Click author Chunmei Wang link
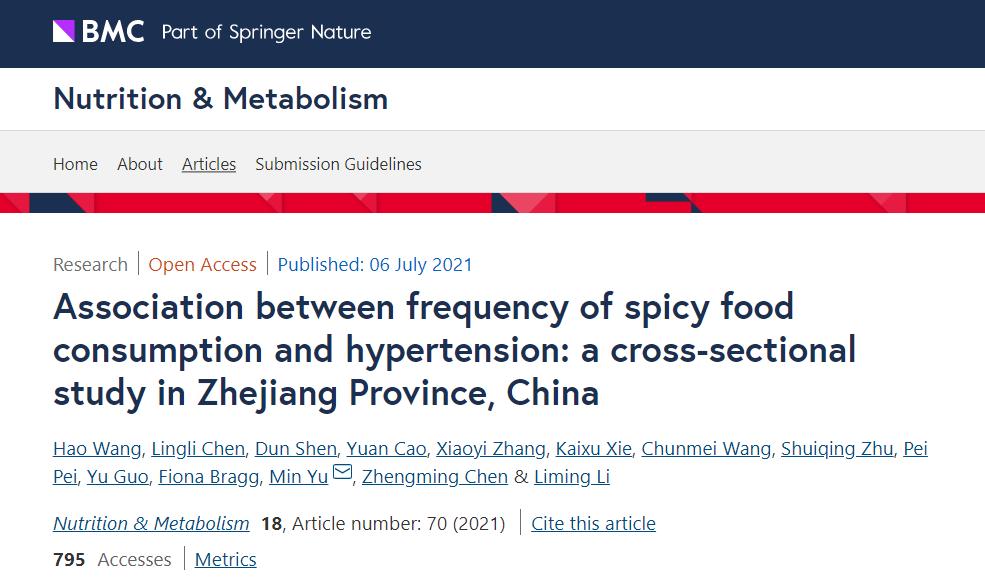 click(706, 449)
